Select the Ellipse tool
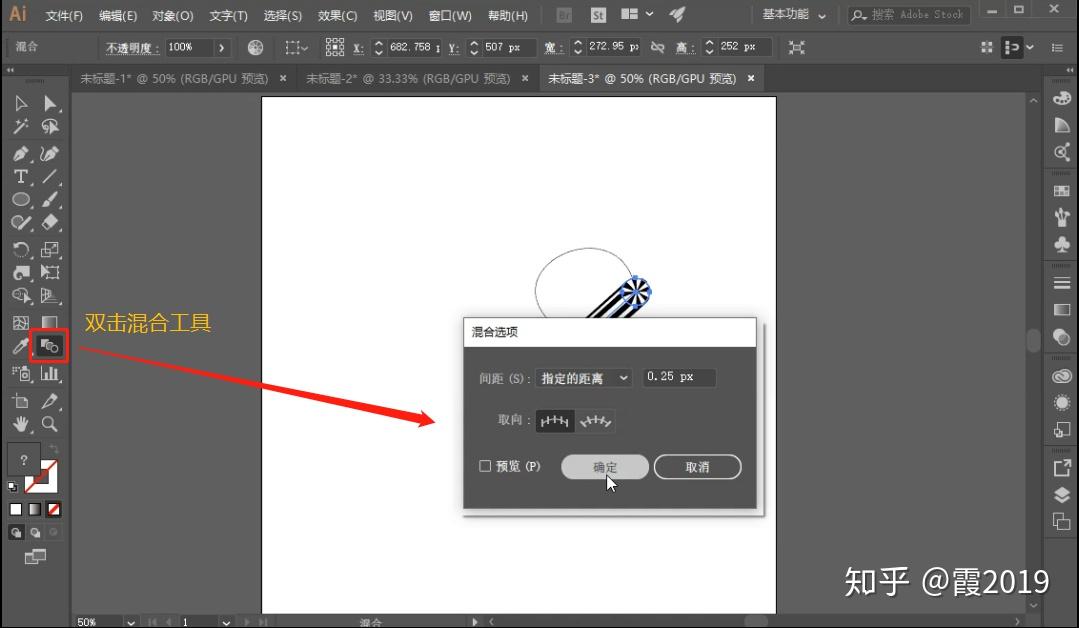The width and height of the screenshot is (1079, 628). click(x=21, y=199)
